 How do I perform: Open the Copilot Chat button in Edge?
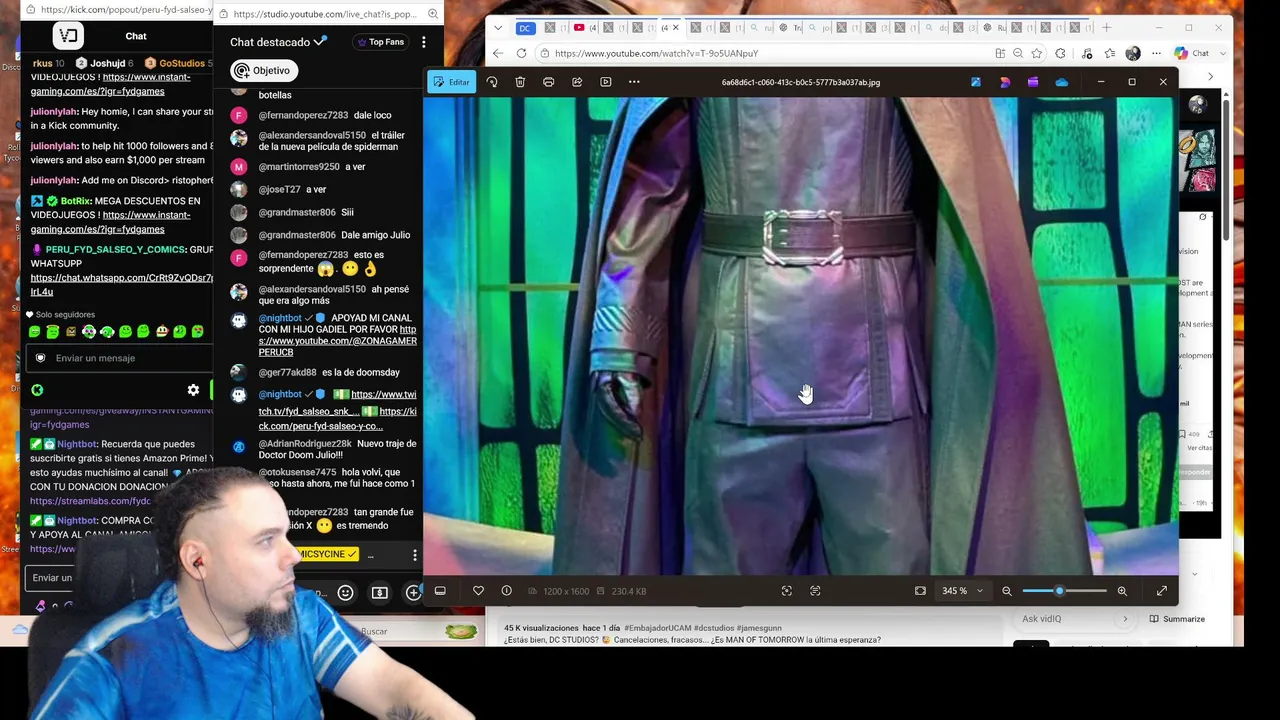pyautogui.click(x=1193, y=53)
